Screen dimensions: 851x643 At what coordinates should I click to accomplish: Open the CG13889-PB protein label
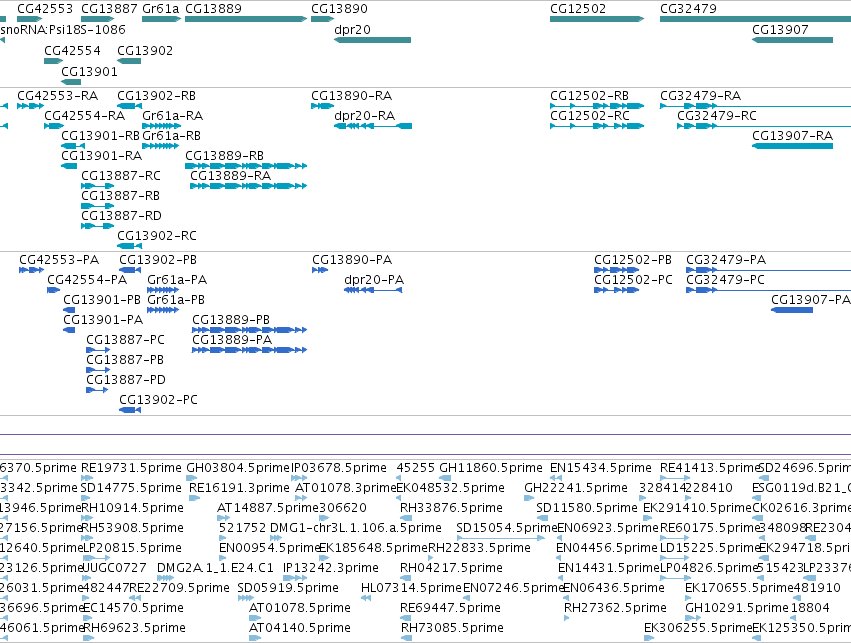coord(231,321)
